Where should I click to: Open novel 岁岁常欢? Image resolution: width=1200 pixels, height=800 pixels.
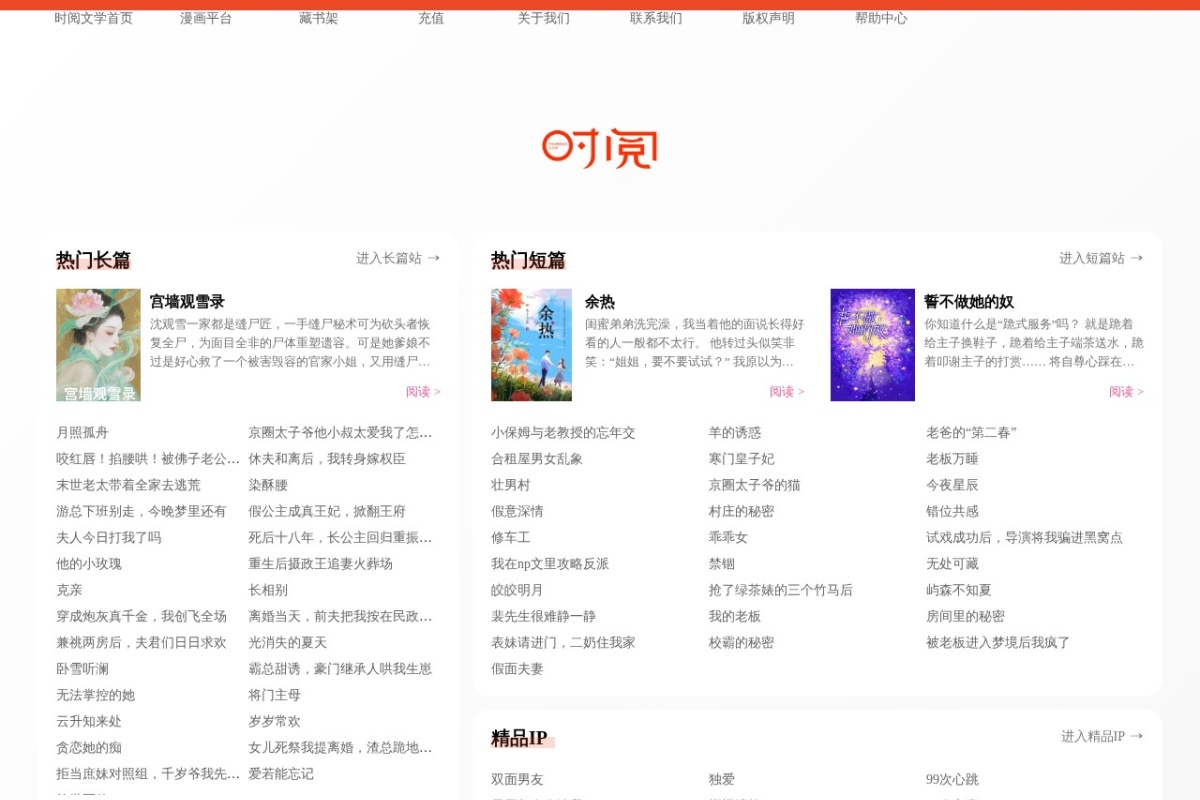pyautogui.click(x=274, y=721)
